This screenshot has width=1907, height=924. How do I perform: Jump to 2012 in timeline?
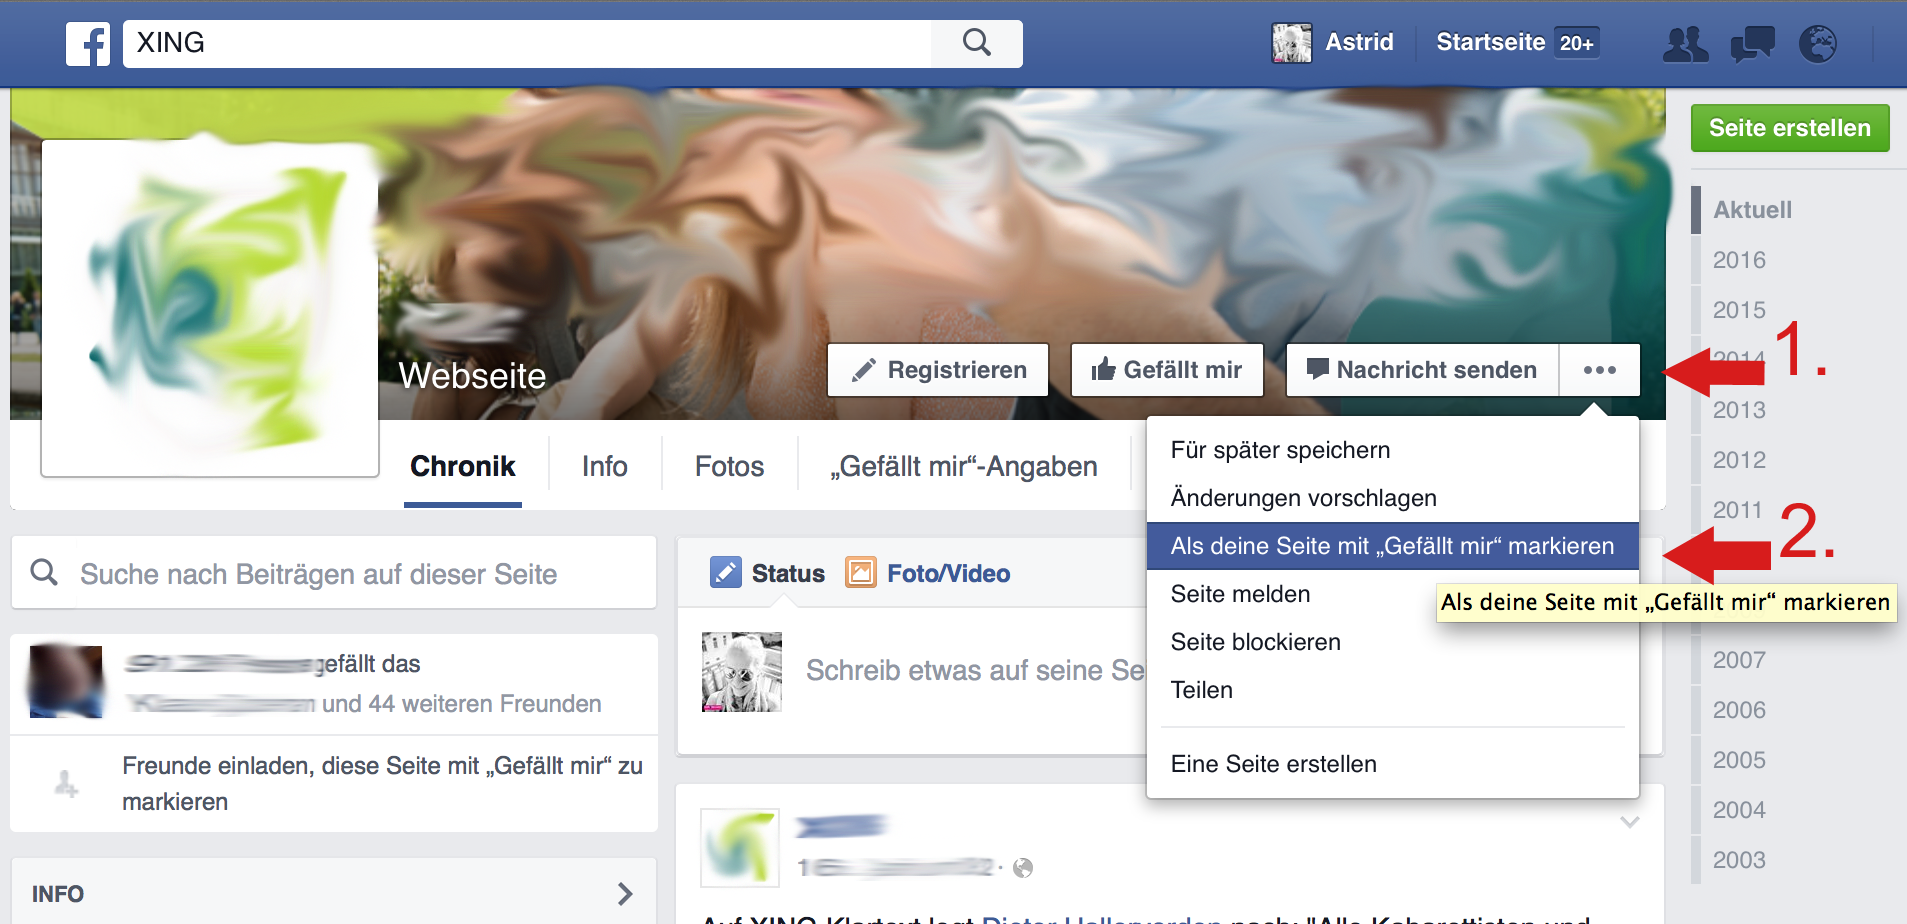pos(1739,460)
